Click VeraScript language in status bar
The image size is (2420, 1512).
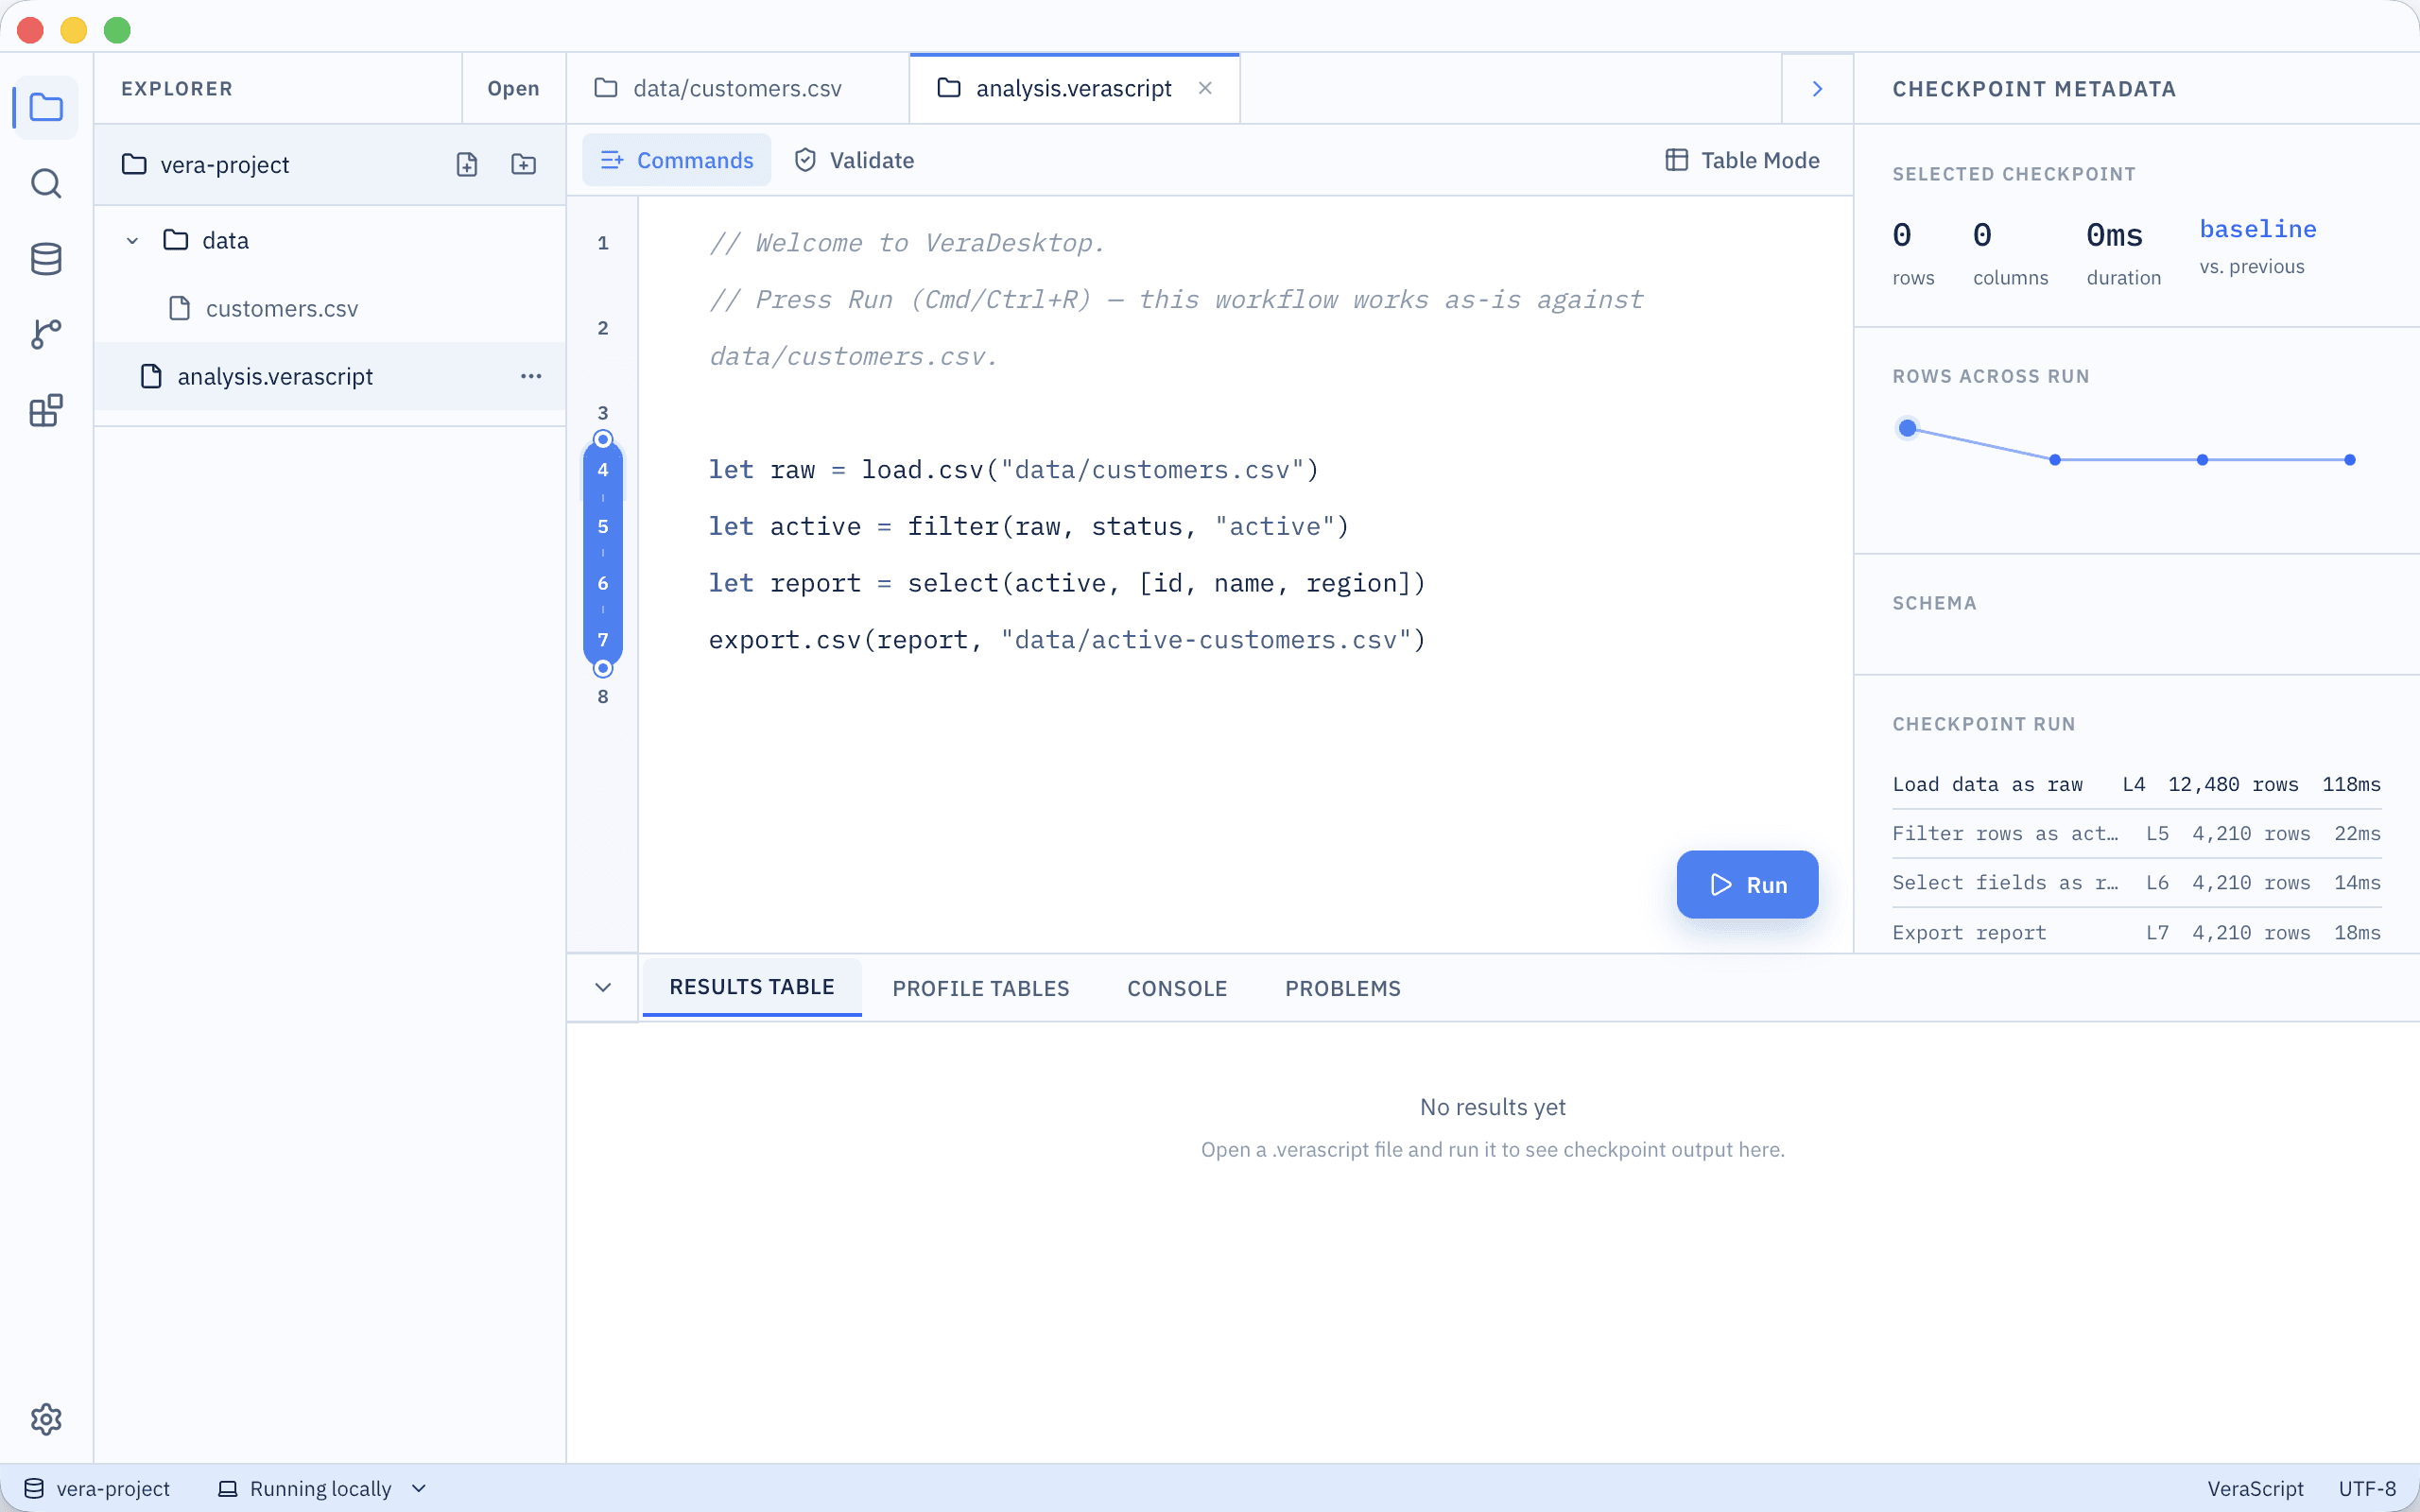(x=2255, y=1488)
